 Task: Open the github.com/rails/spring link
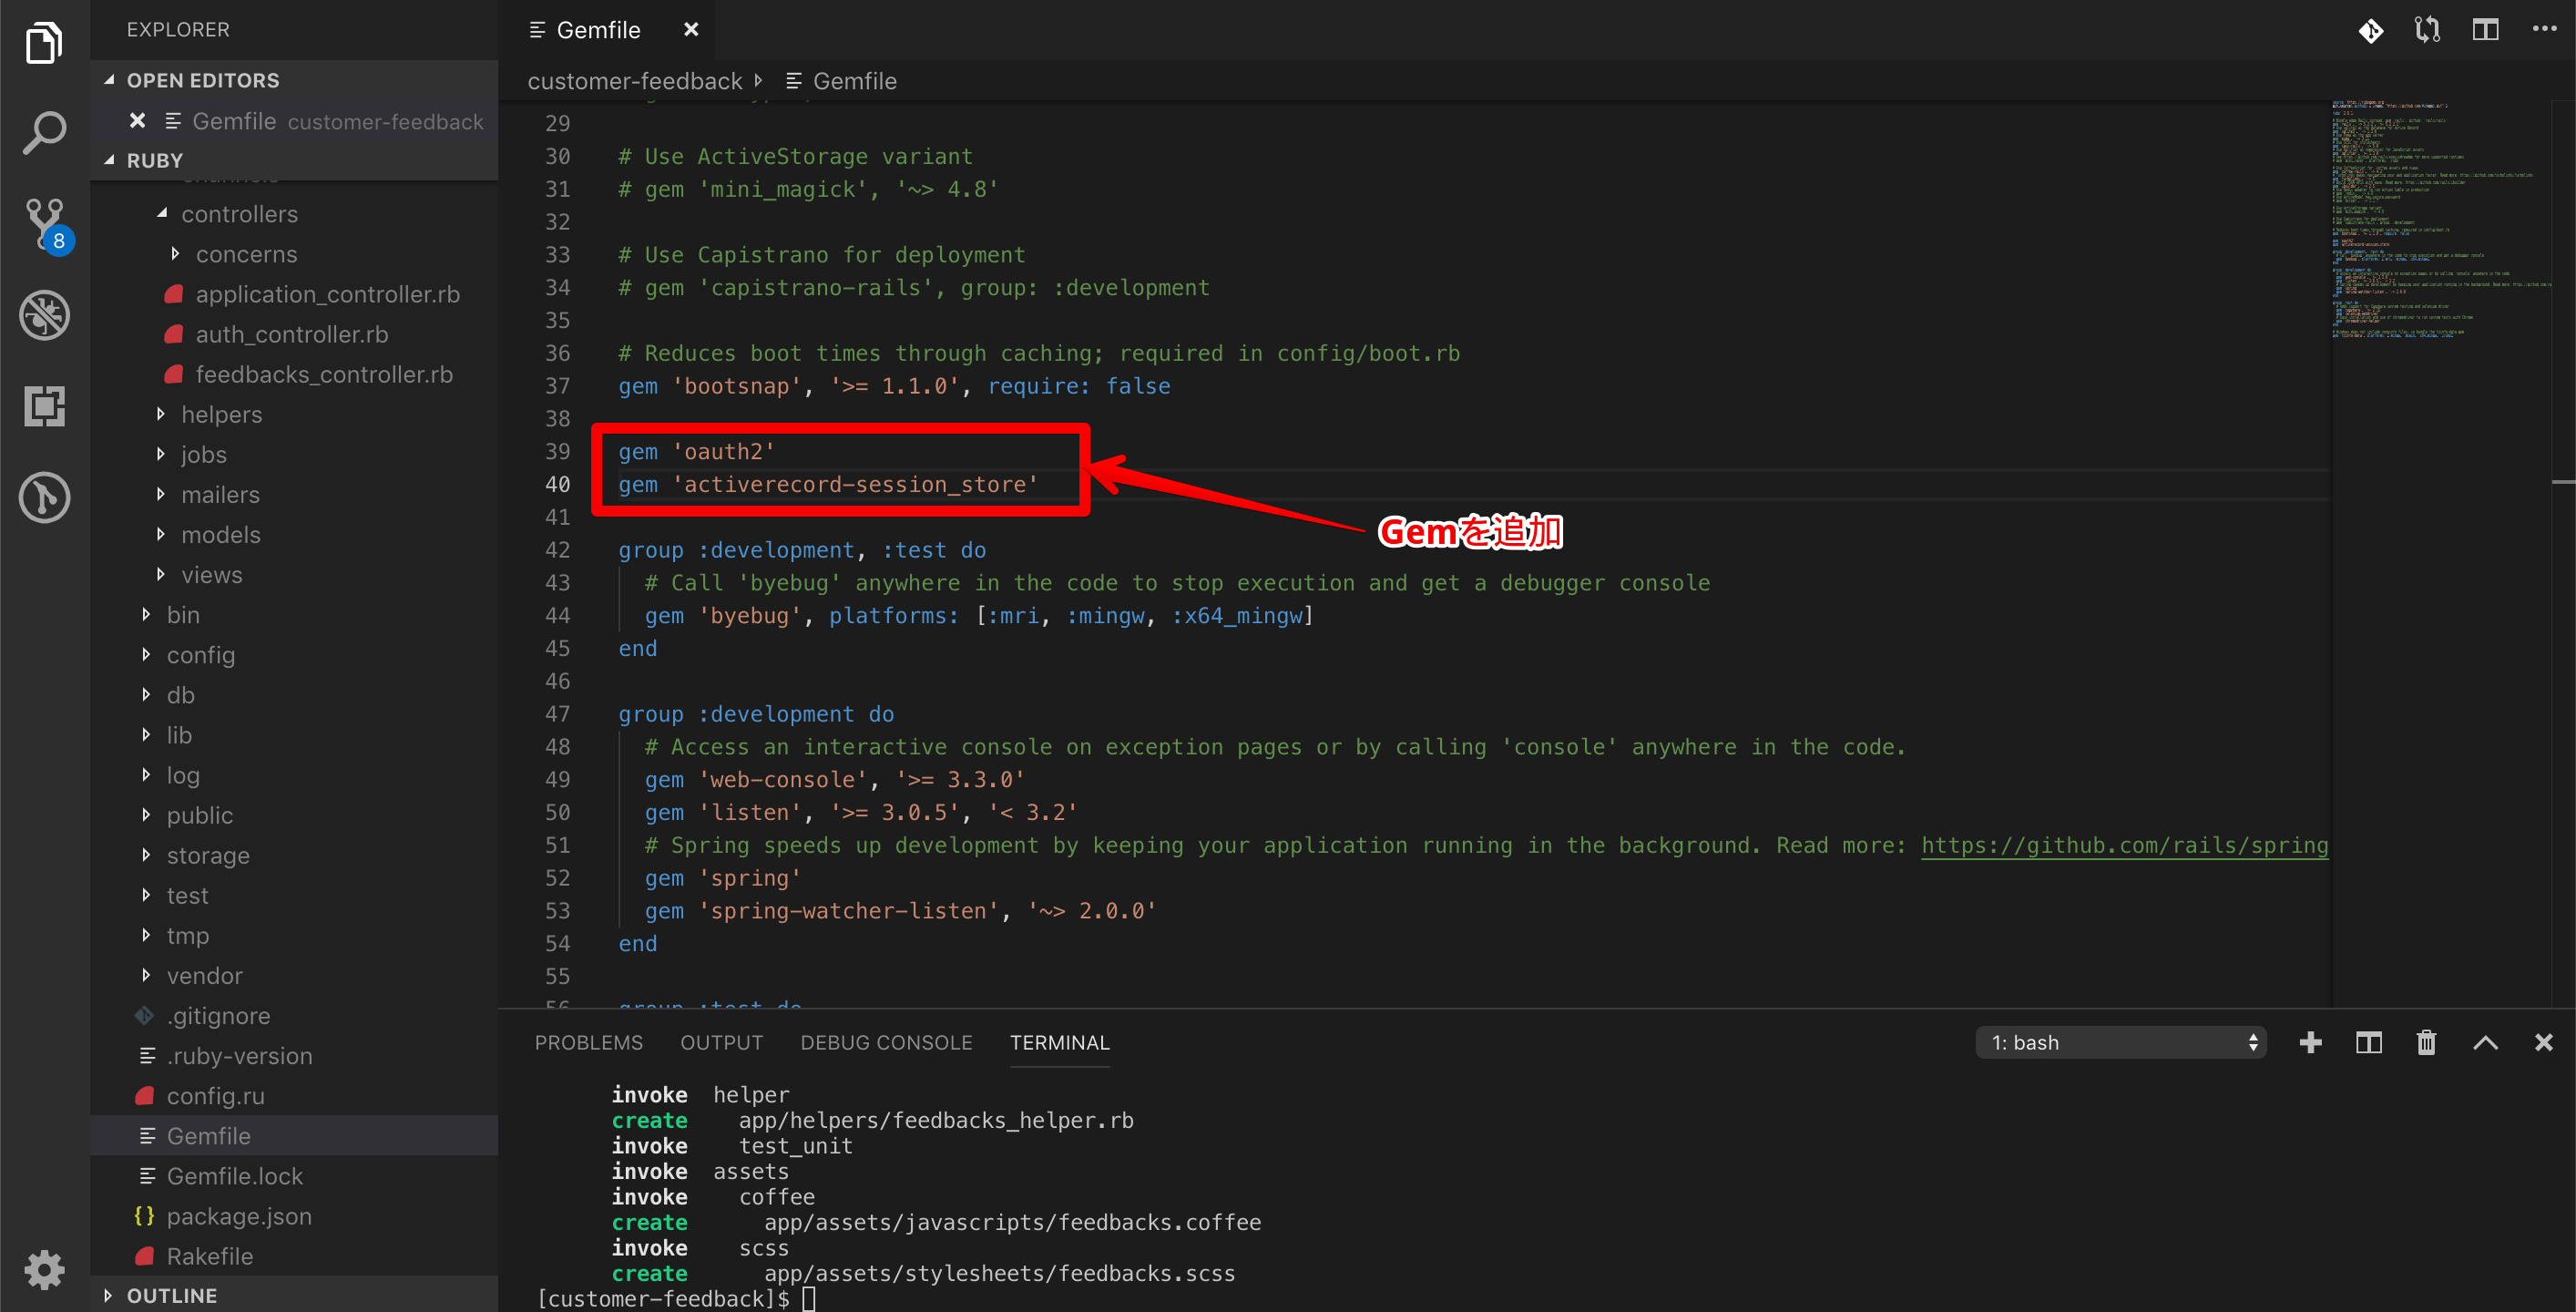coord(2124,846)
